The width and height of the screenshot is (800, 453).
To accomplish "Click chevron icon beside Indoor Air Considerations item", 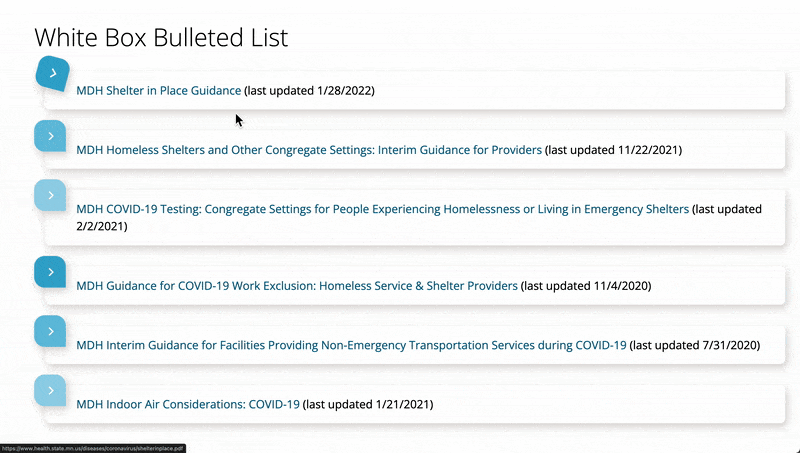I will tap(51, 390).
